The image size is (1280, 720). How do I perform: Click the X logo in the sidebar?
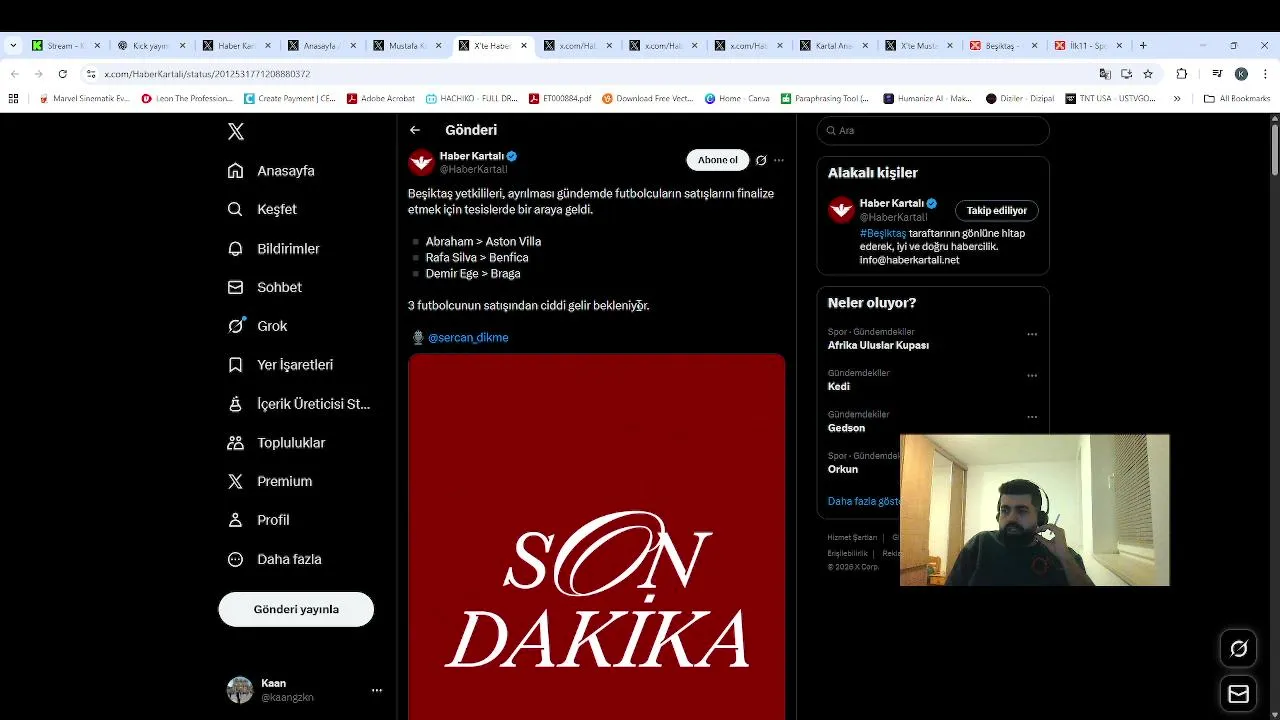click(236, 131)
